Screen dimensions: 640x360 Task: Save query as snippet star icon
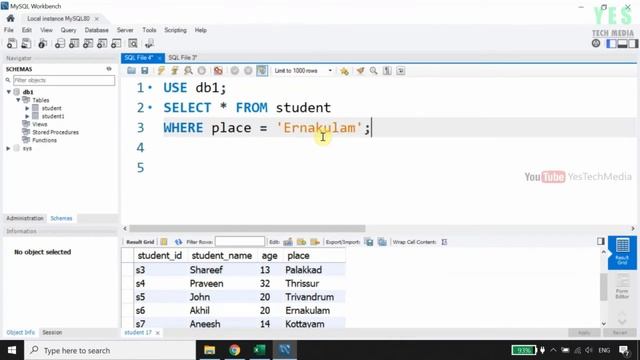(x=344, y=71)
